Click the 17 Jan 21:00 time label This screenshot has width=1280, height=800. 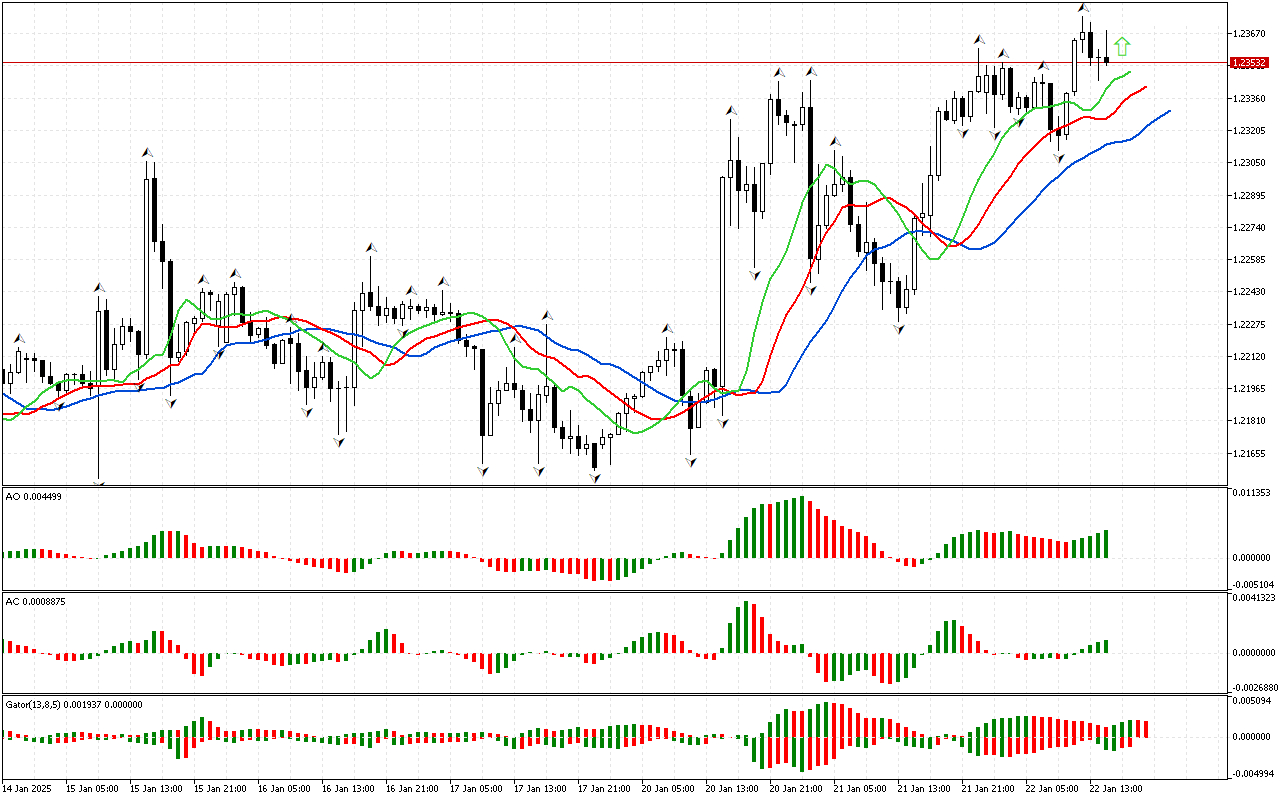click(x=605, y=788)
